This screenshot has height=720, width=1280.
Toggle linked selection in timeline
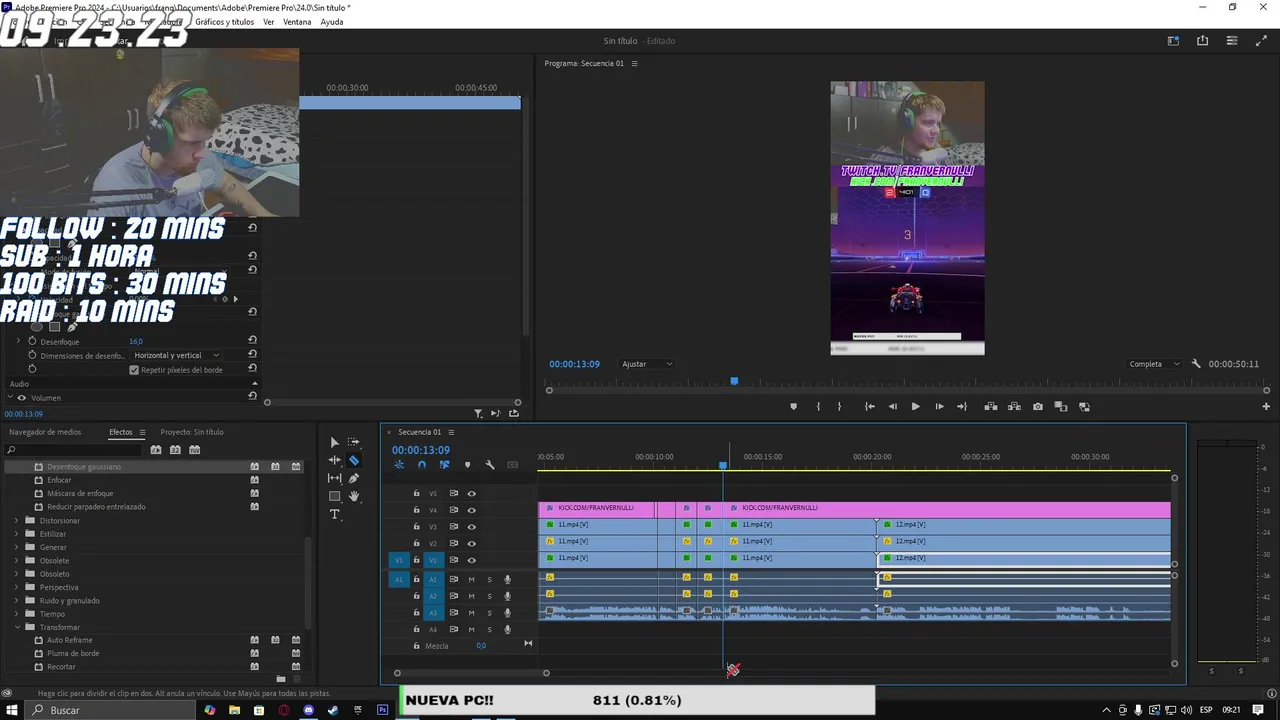click(x=444, y=465)
